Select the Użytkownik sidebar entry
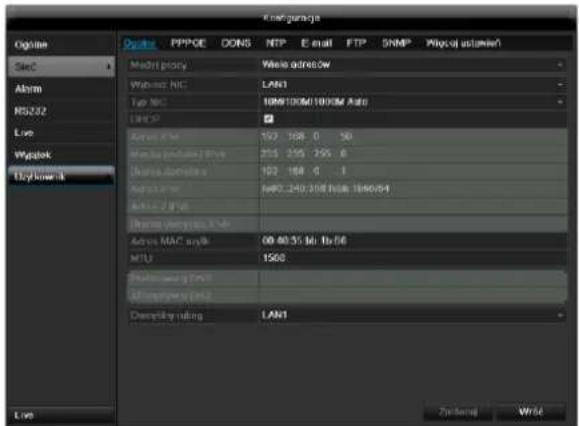The height and width of the screenshot is (426, 579). tap(61, 176)
